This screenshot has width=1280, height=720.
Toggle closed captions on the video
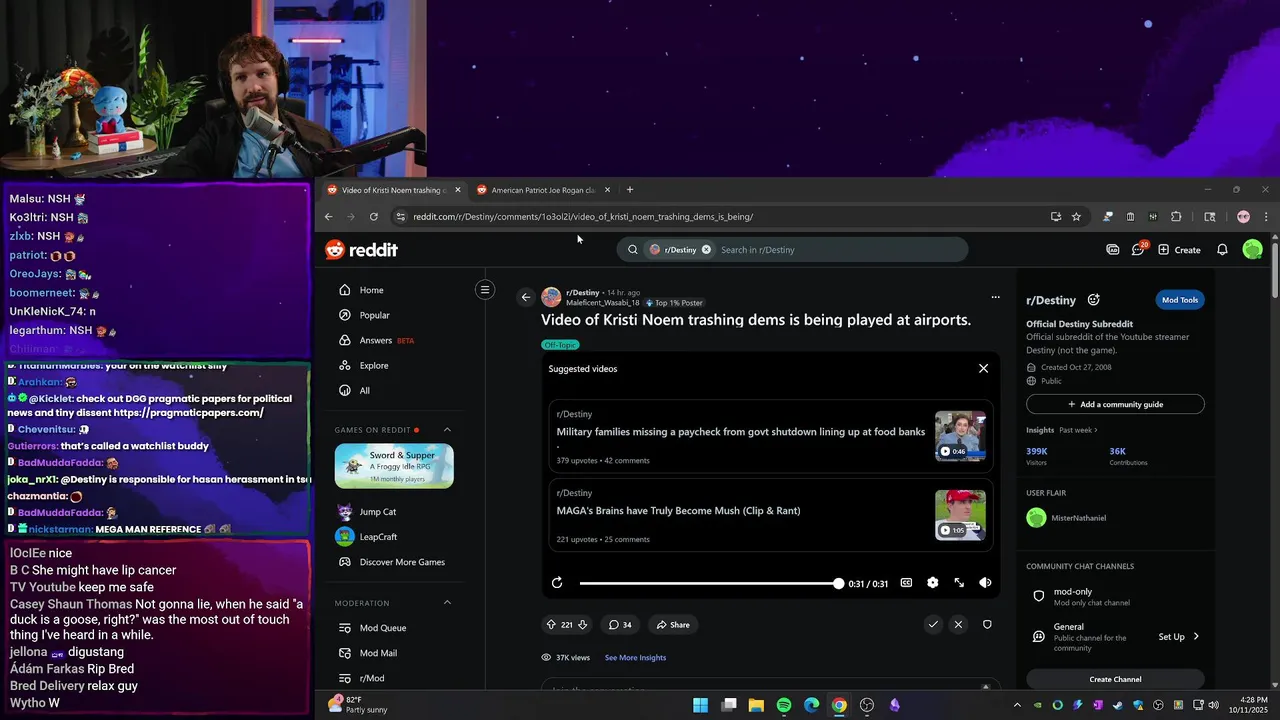[906, 583]
